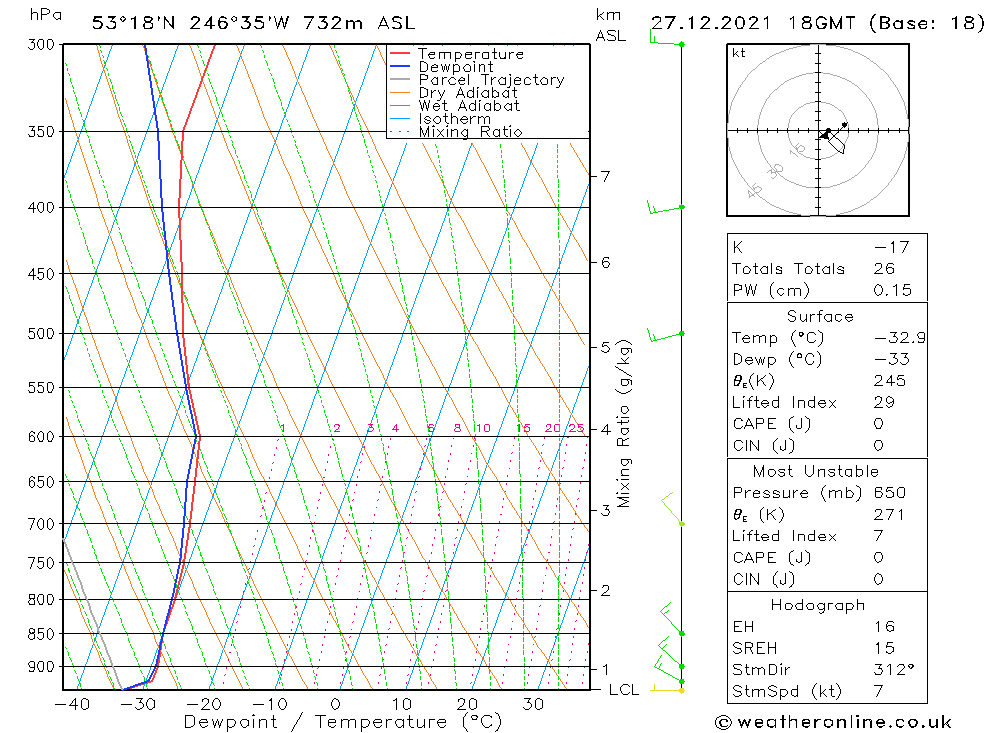Select the wind barb at 400 hPa
This screenshot has width=1000, height=733.
point(666,207)
